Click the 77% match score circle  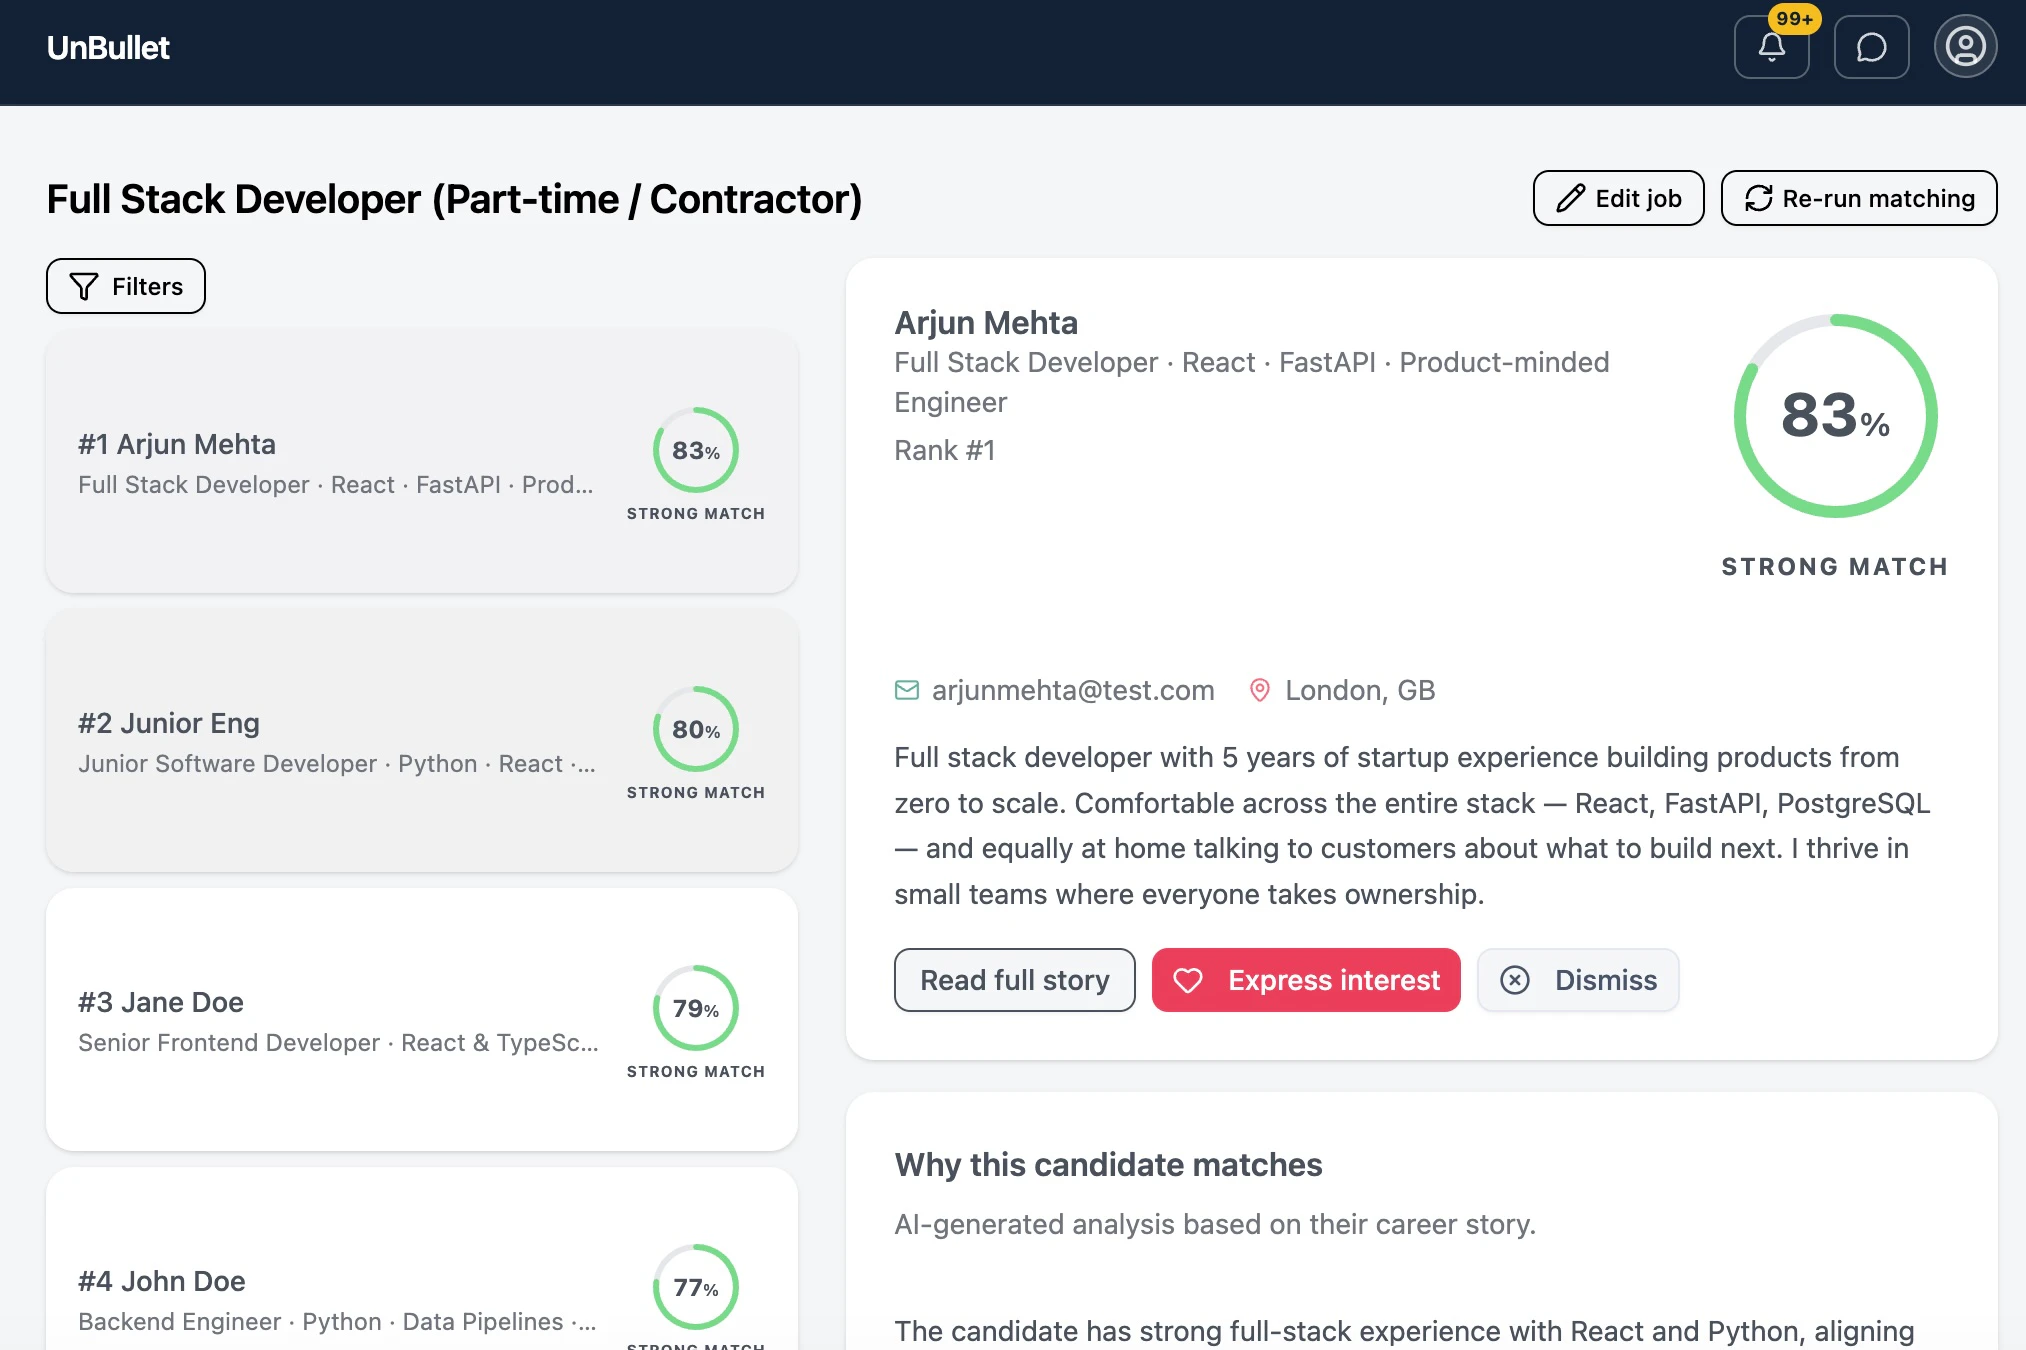[x=696, y=1287]
